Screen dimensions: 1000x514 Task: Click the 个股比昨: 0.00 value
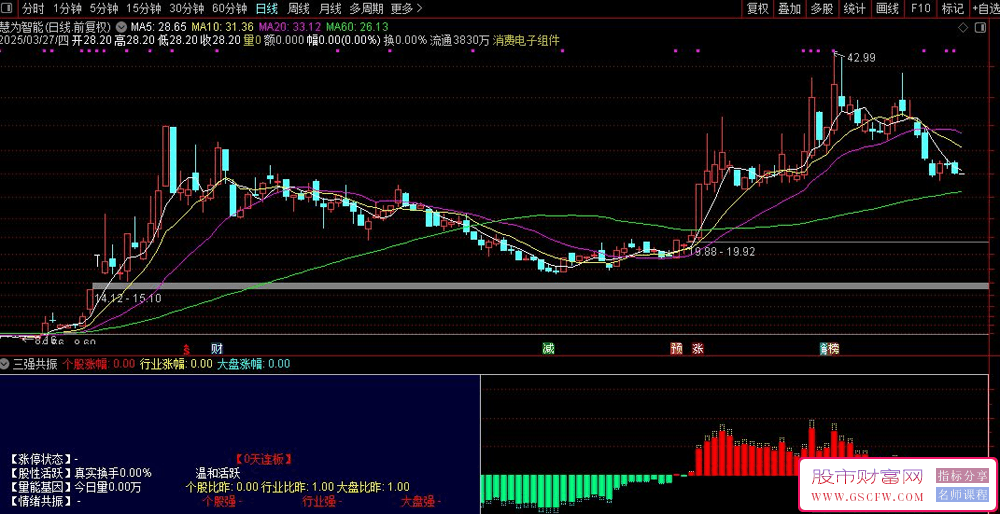click(x=222, y=487)
